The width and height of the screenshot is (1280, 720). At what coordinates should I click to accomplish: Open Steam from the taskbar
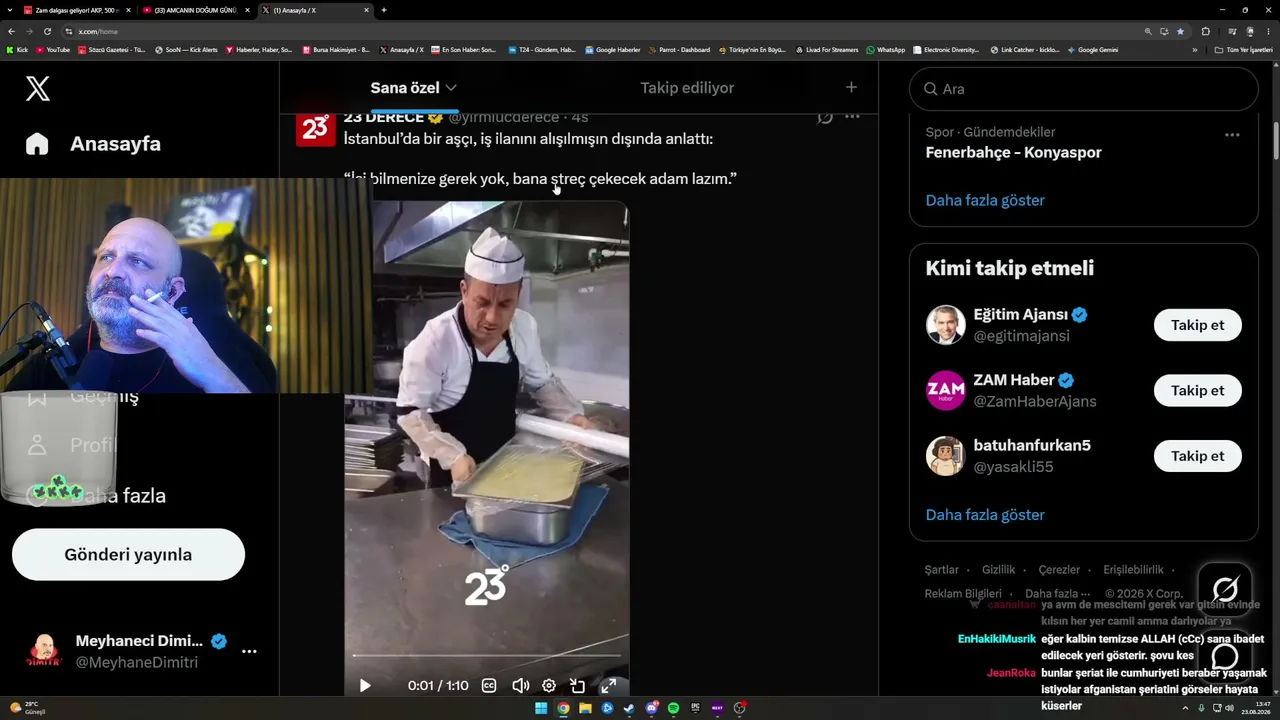(x=629, y=708)
